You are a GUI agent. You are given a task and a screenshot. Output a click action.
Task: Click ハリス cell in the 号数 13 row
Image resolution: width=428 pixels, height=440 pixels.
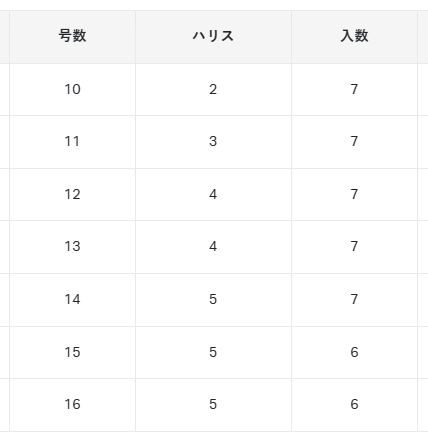click(213, 247)
